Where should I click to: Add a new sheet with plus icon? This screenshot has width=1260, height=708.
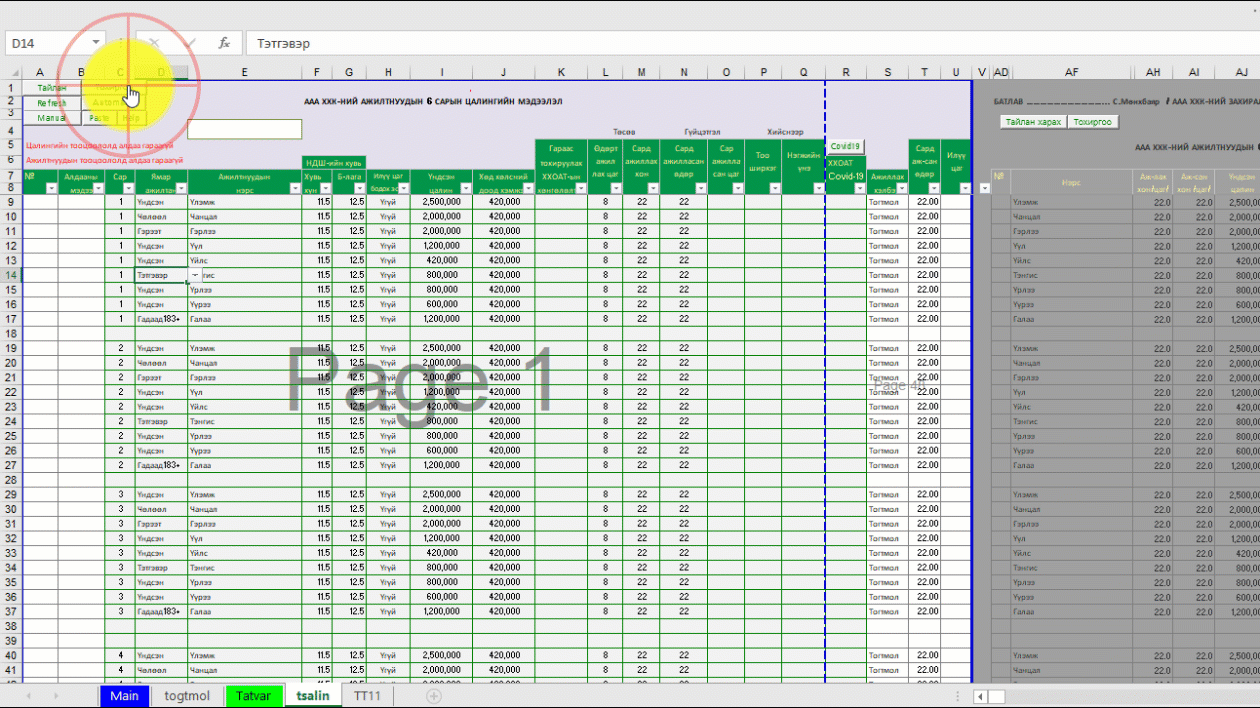click(433, 696)
